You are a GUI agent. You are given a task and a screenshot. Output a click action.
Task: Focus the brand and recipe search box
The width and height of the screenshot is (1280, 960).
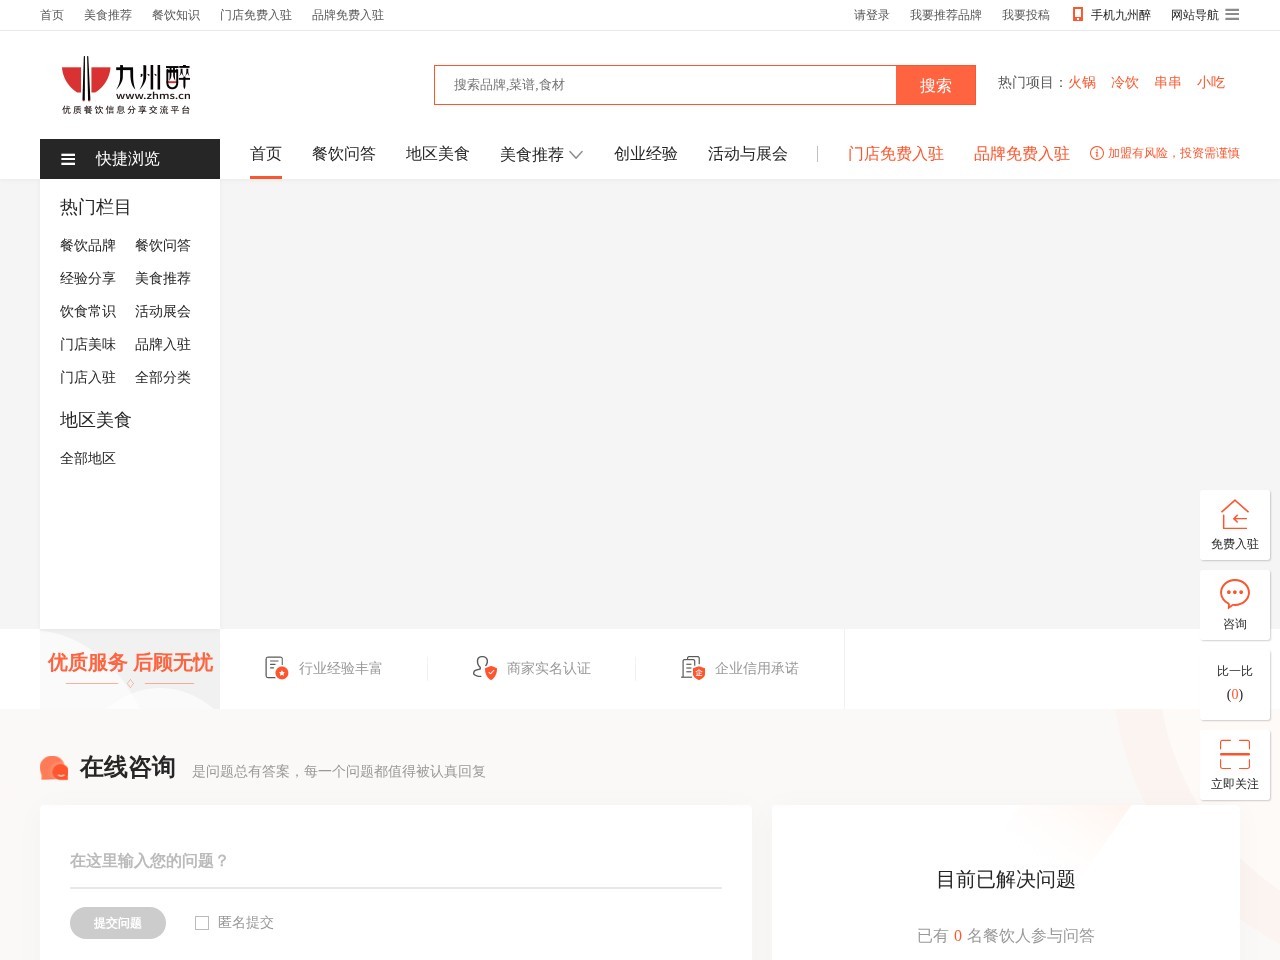click(x=665, y=85)
